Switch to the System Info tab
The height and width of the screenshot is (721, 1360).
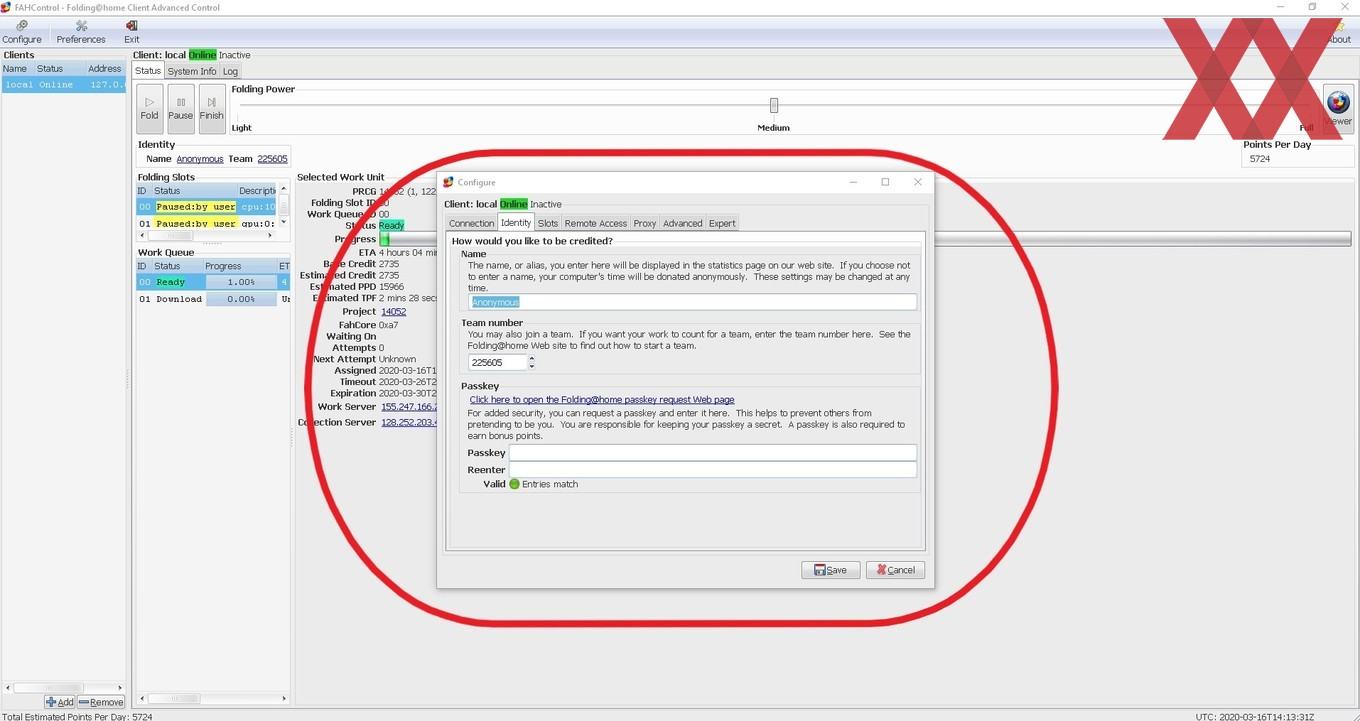coord(191,71)
